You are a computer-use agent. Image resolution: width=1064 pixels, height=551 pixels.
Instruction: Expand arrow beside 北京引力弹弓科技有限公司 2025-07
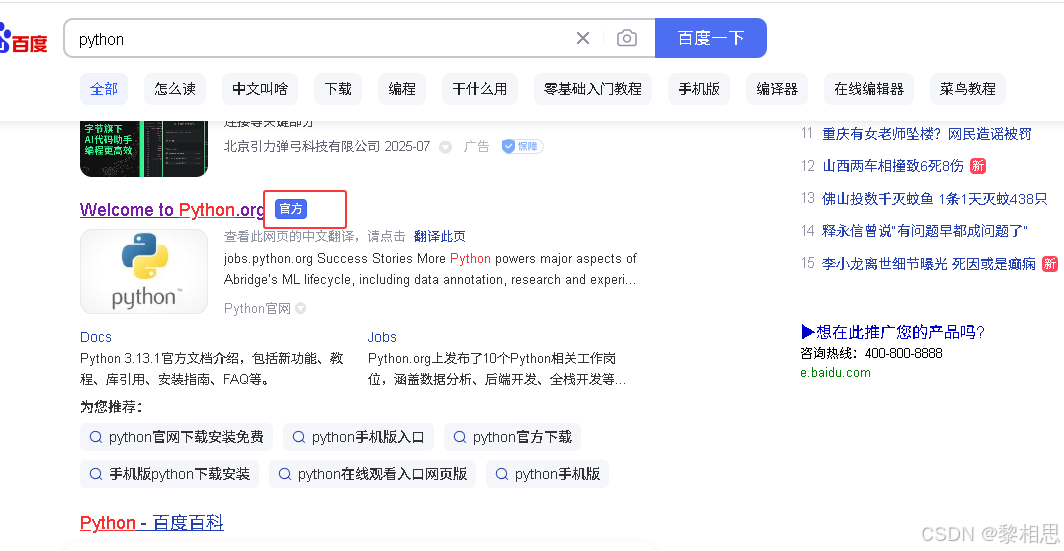click(445, 147)
